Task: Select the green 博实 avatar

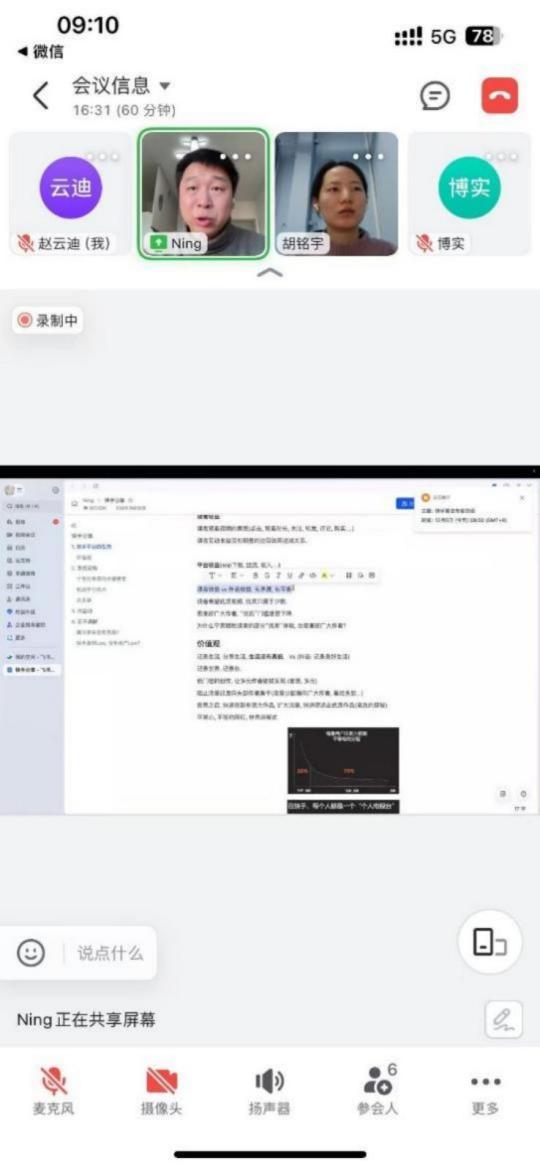Action: click(470, 187)
